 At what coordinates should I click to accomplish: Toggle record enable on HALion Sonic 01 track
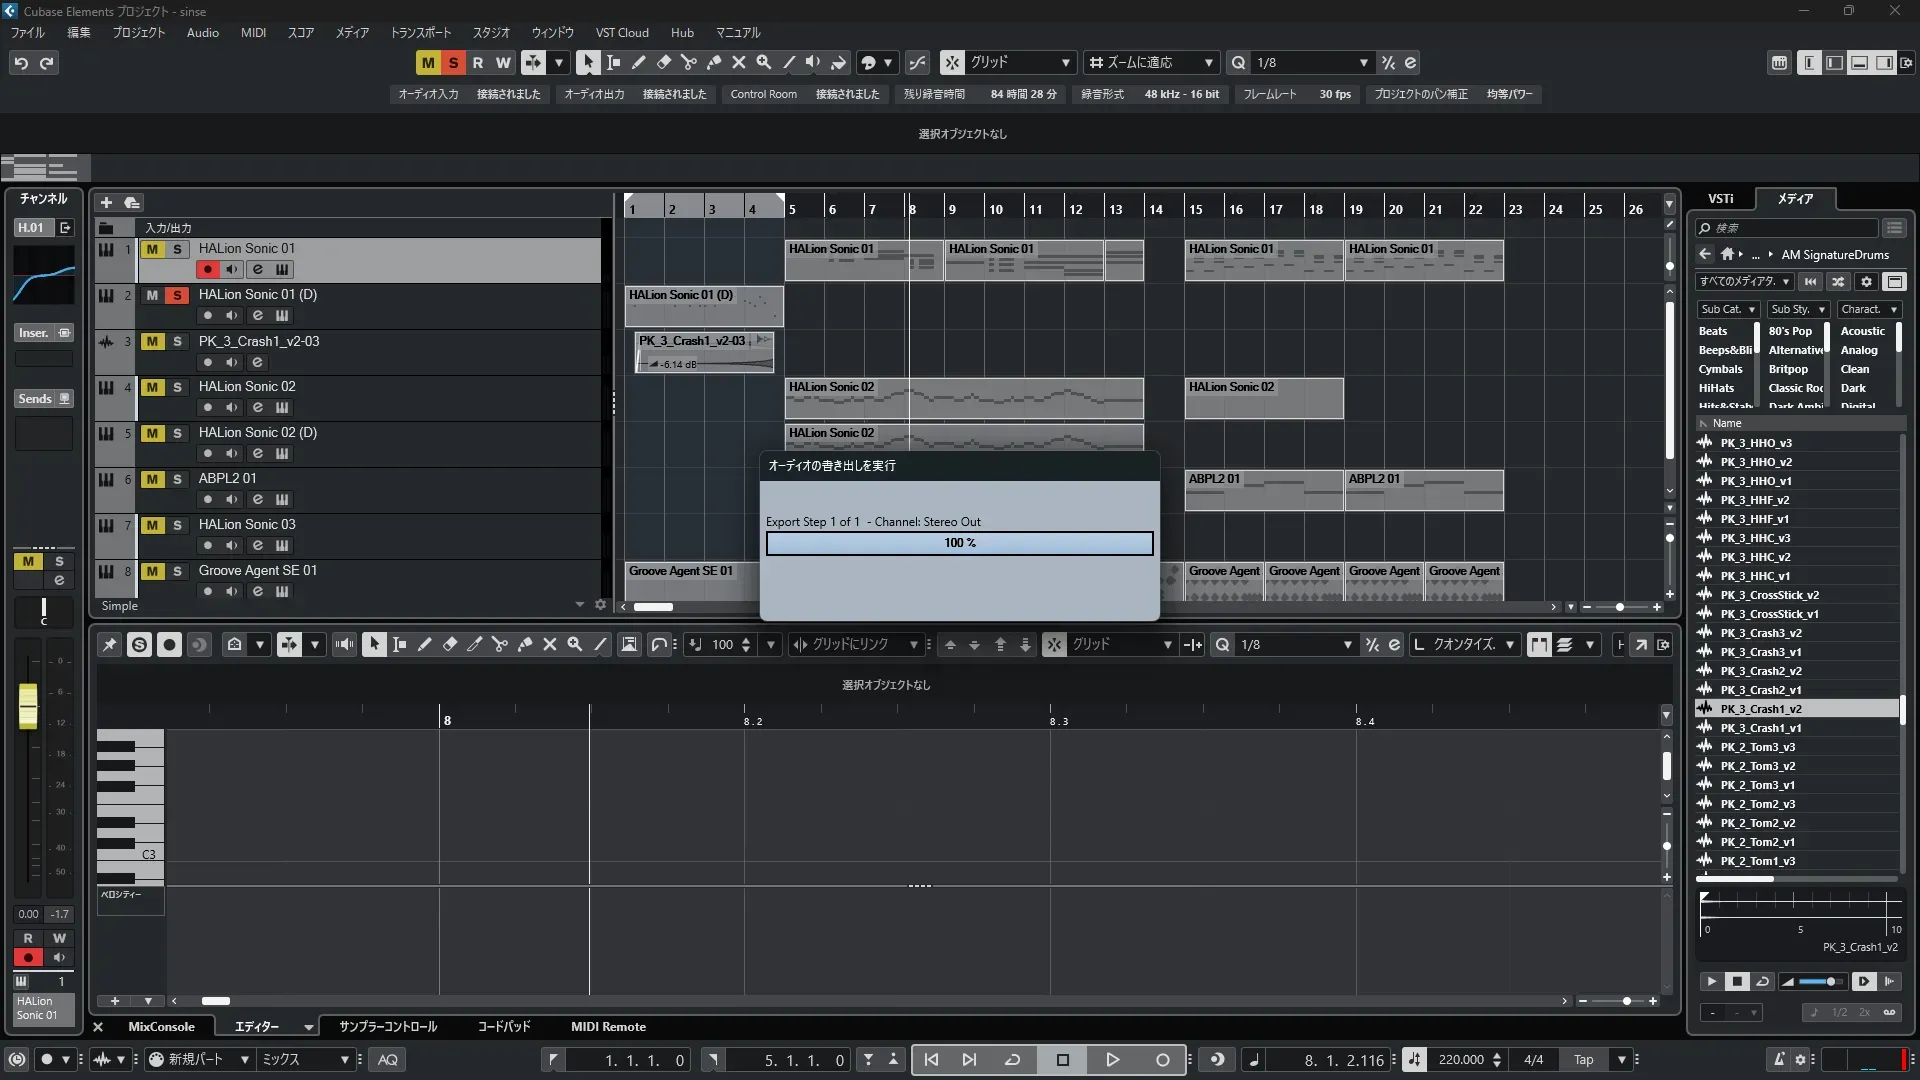click(x=207, y=269)
